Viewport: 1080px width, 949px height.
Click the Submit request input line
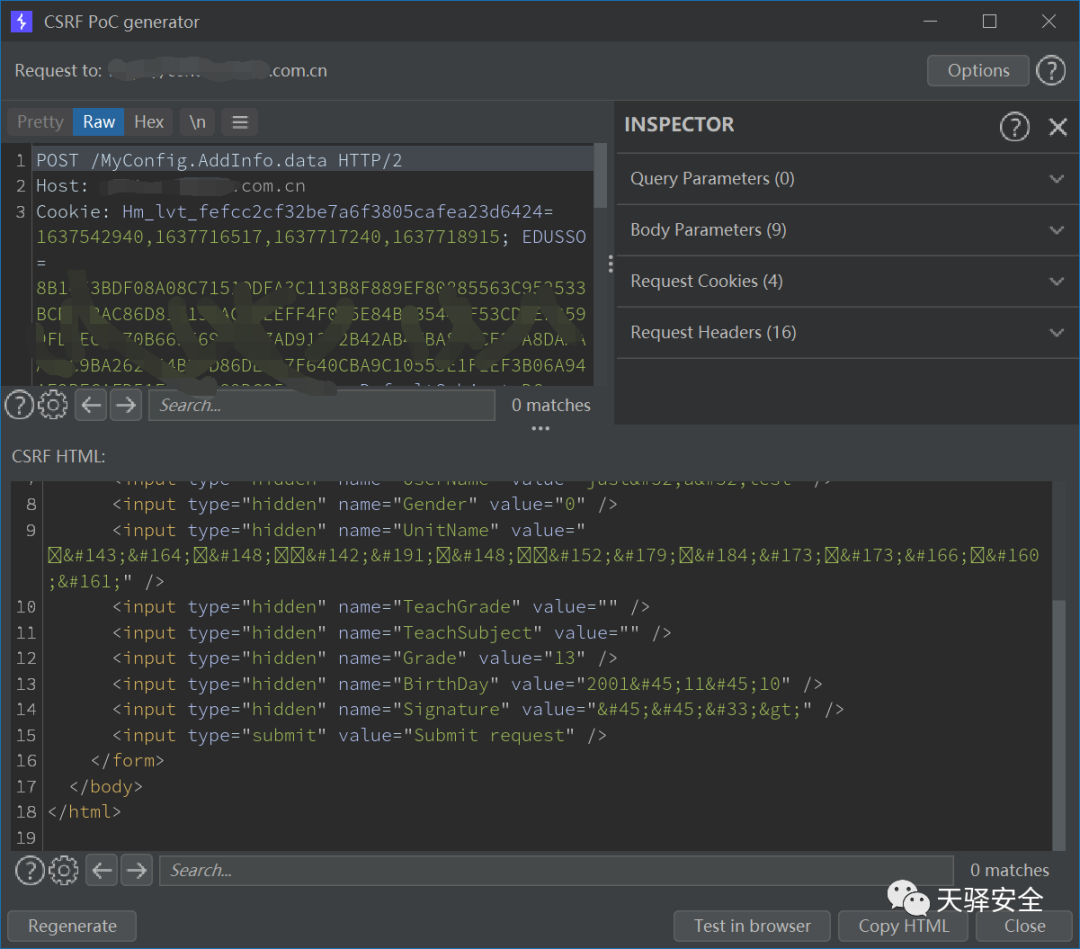coord(360,736)
